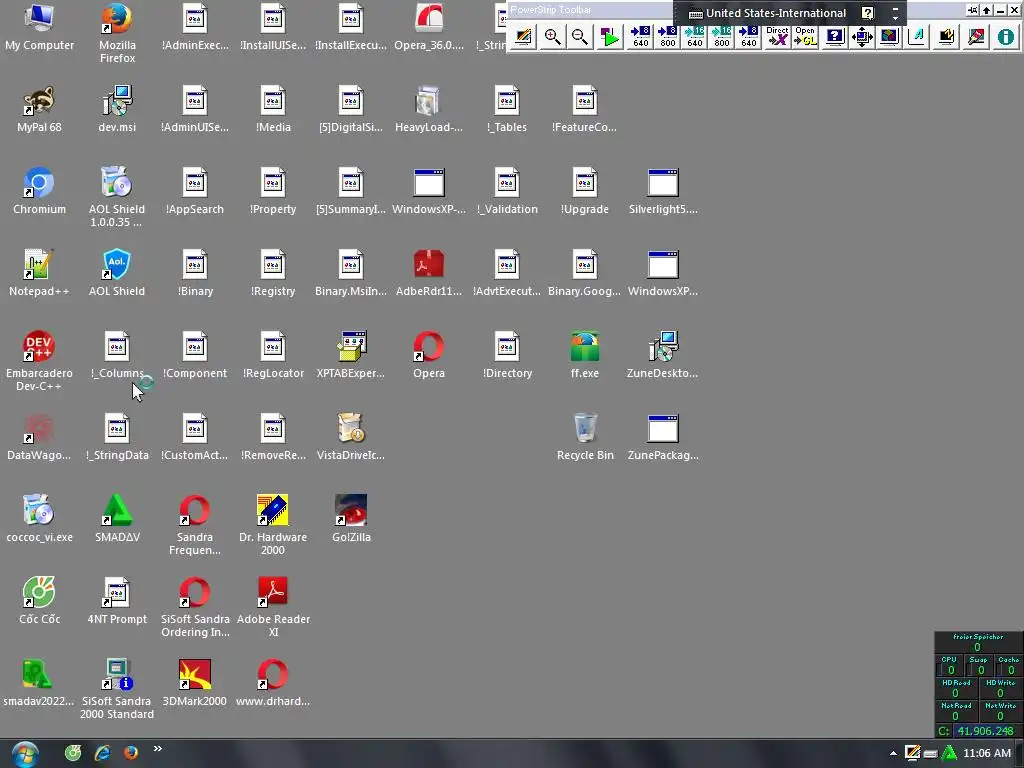Click the OpenGL button in PowerStrip toolbar
1024x768 pixels.
805,37
